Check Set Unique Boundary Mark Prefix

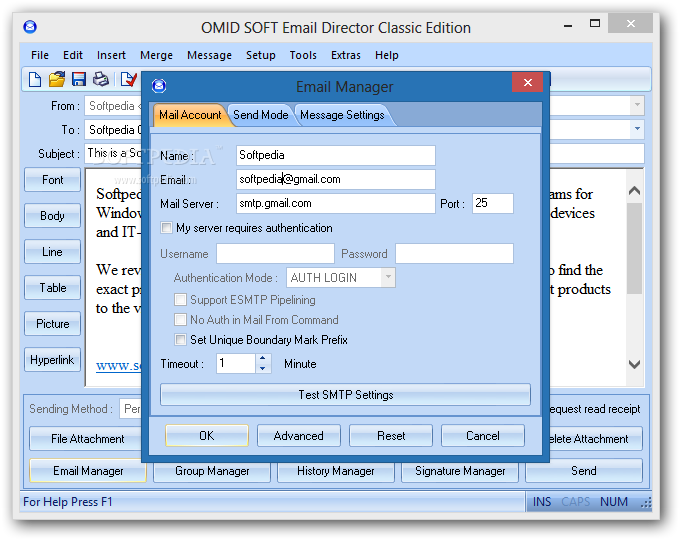[180, 340]
